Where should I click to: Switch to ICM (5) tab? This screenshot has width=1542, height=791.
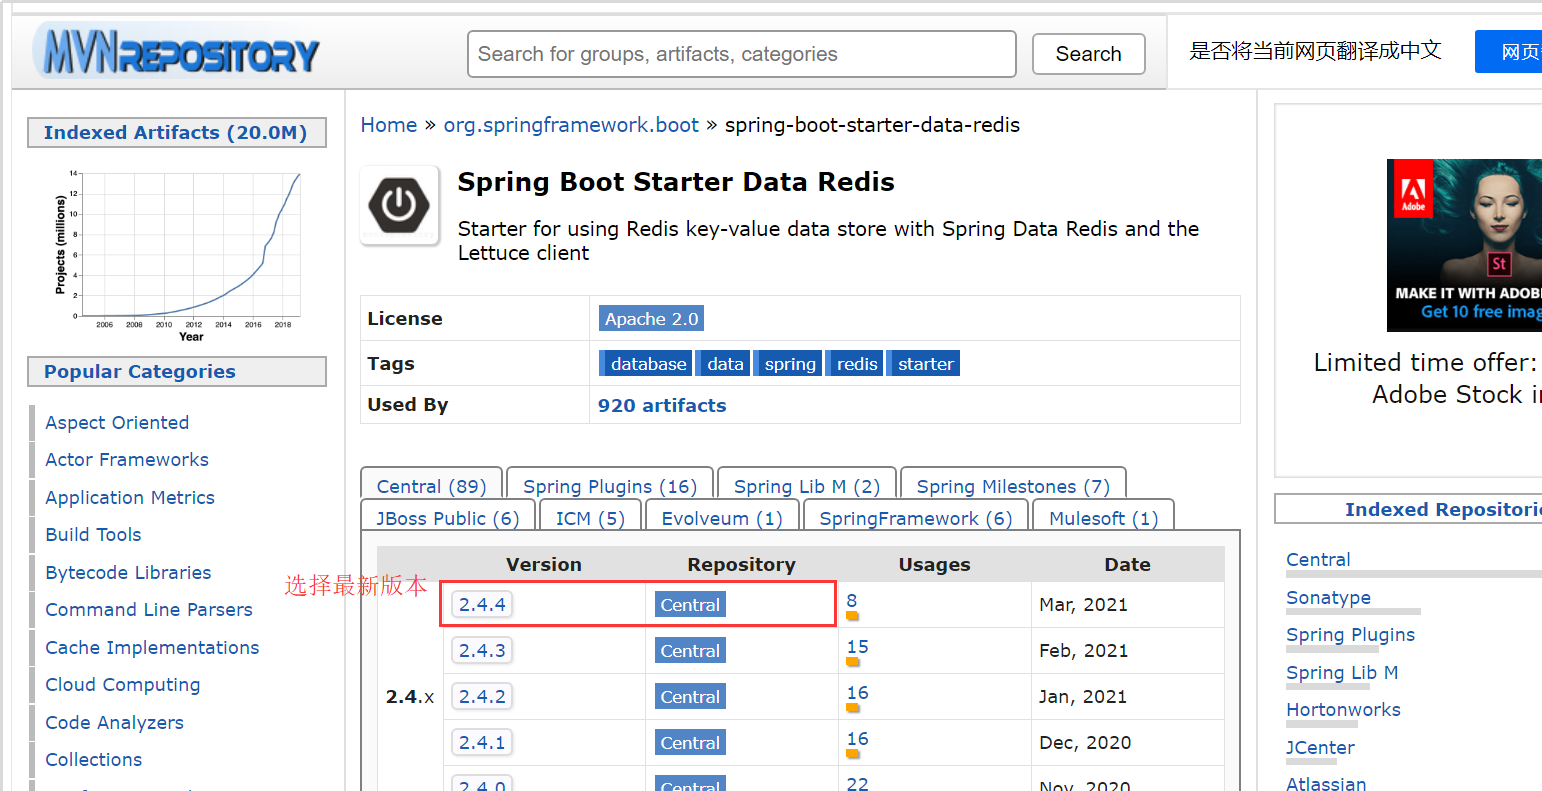pyautogui.click(x=590, y=518)
